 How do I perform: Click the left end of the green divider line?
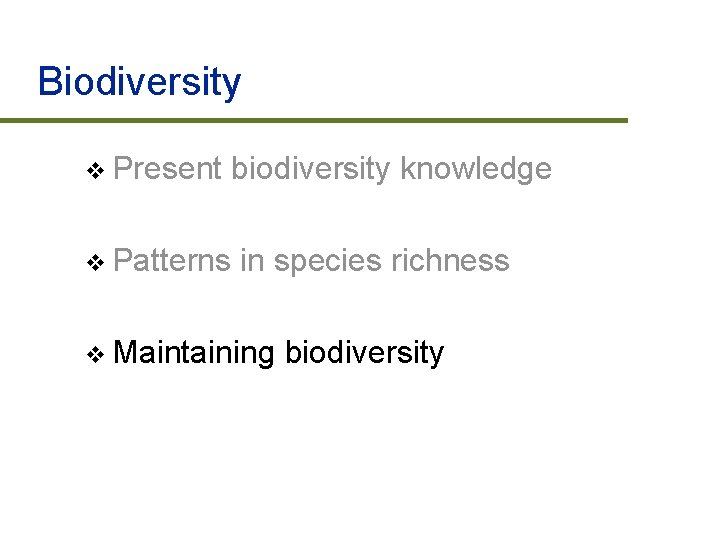point(5,121)
